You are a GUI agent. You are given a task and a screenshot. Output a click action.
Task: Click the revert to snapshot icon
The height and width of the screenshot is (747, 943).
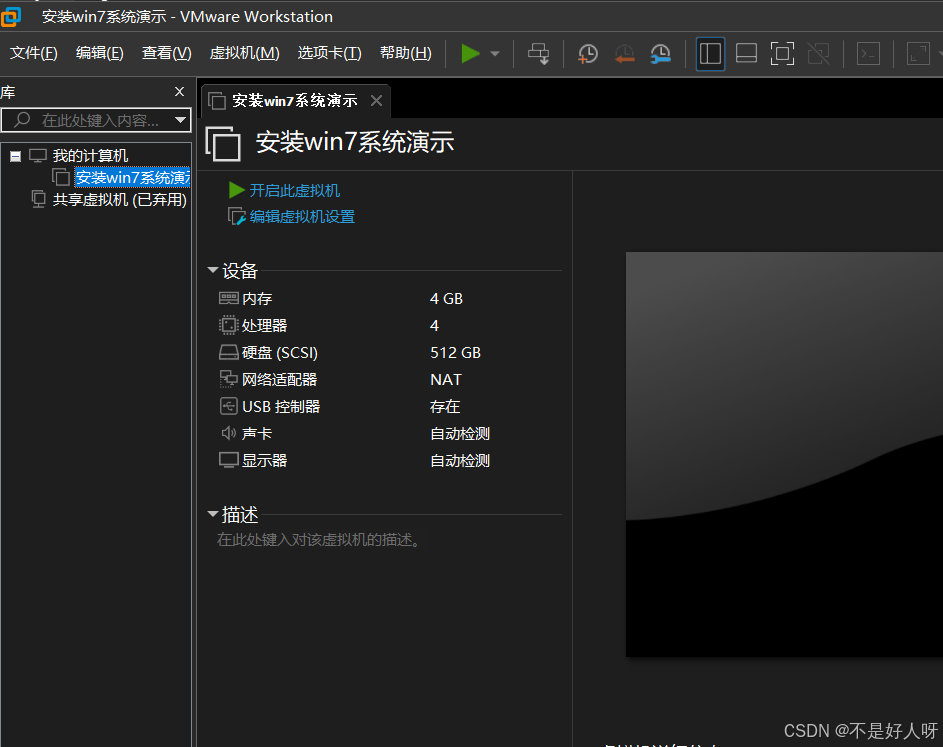tap(624, 54)
